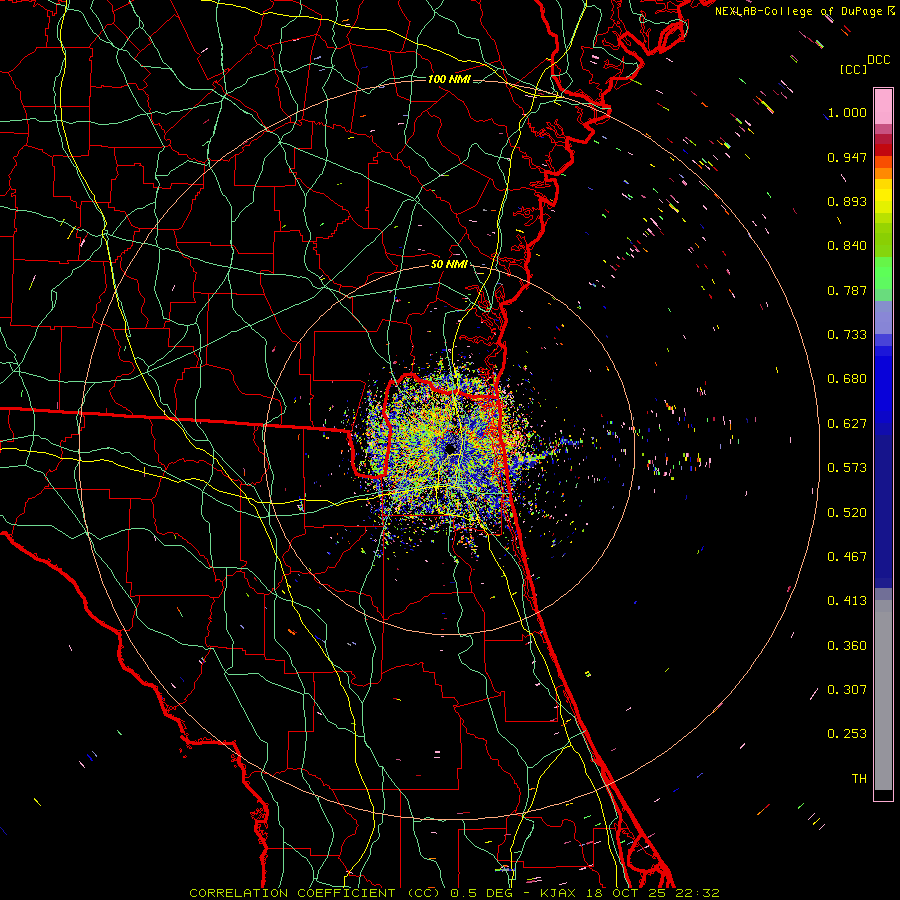900x900 pixels.
Task: Select the 0.520 value on the scale
Action: 847,513
